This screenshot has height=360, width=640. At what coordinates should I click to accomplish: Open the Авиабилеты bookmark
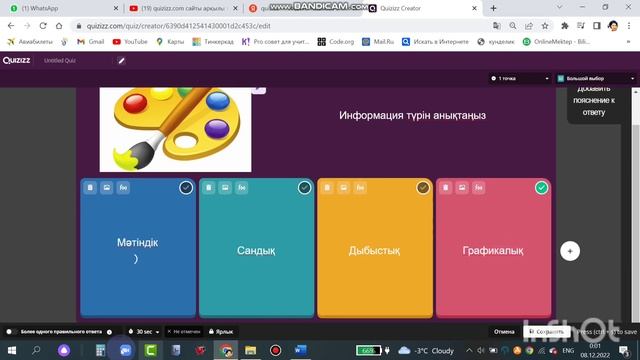coord(30,42)
